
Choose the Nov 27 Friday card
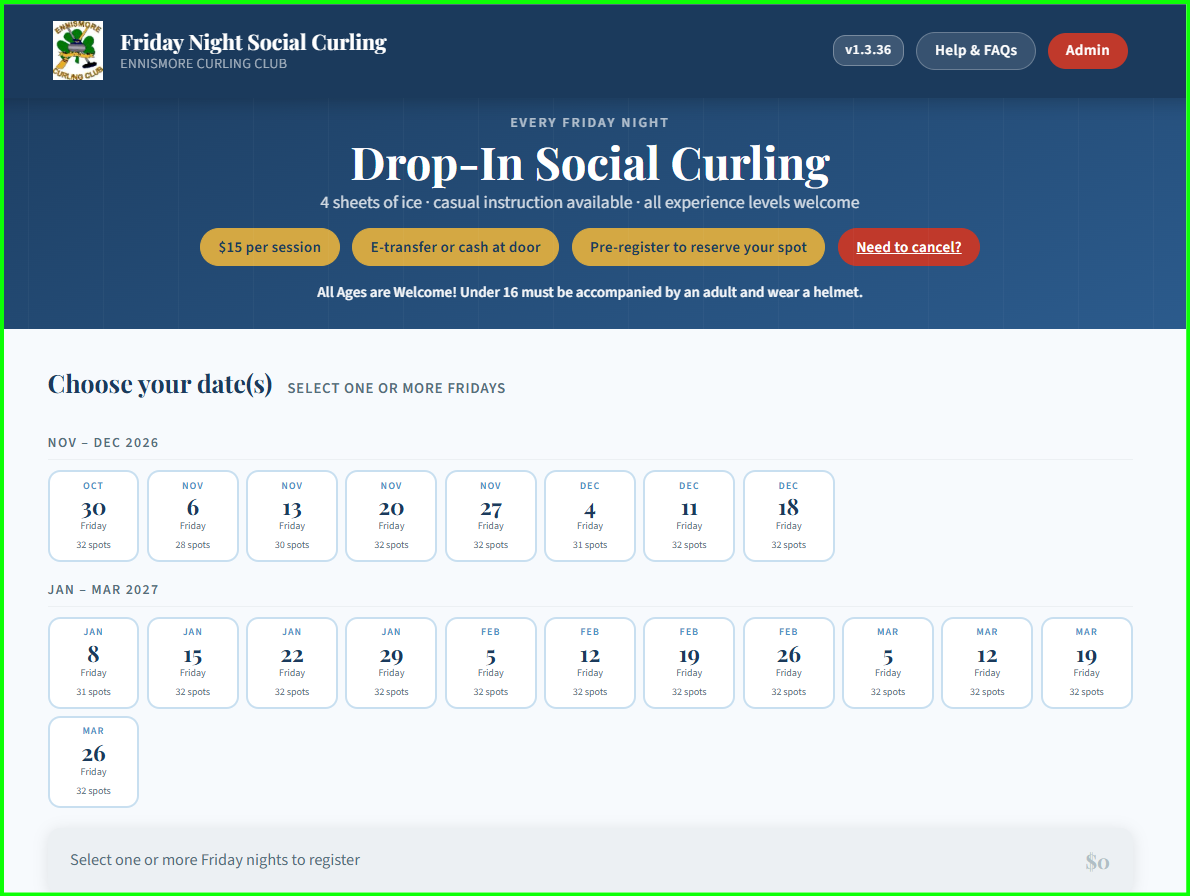coord(491,516)
